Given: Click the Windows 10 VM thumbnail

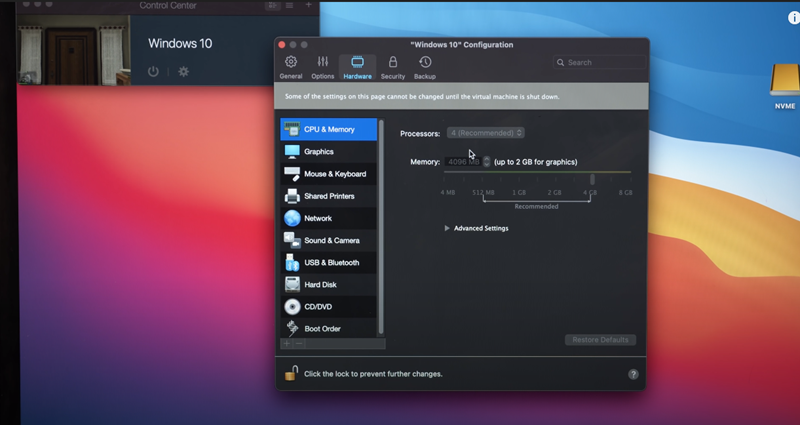Looking at the screenshot, I should [x=74, y=49].
